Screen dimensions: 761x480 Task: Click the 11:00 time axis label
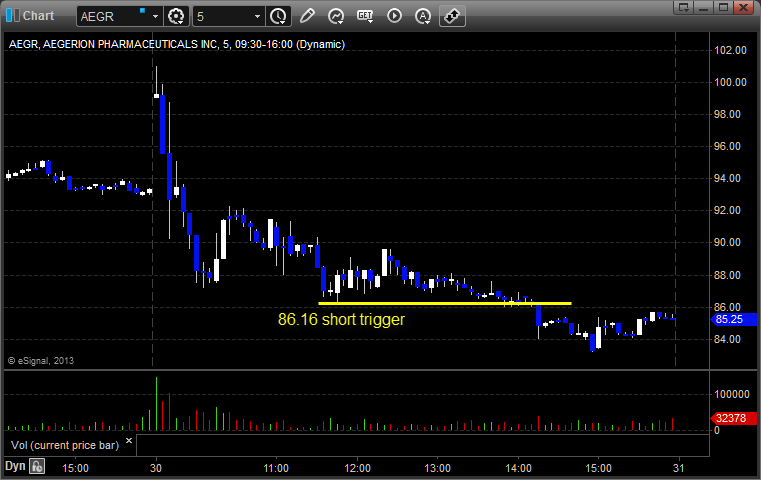point(276,468)
